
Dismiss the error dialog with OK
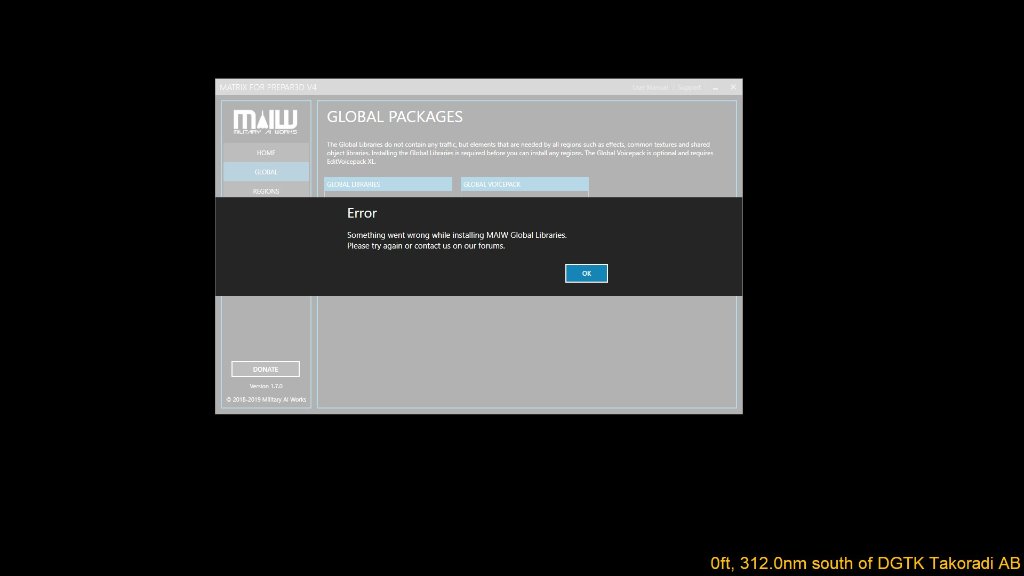(586, 273)
